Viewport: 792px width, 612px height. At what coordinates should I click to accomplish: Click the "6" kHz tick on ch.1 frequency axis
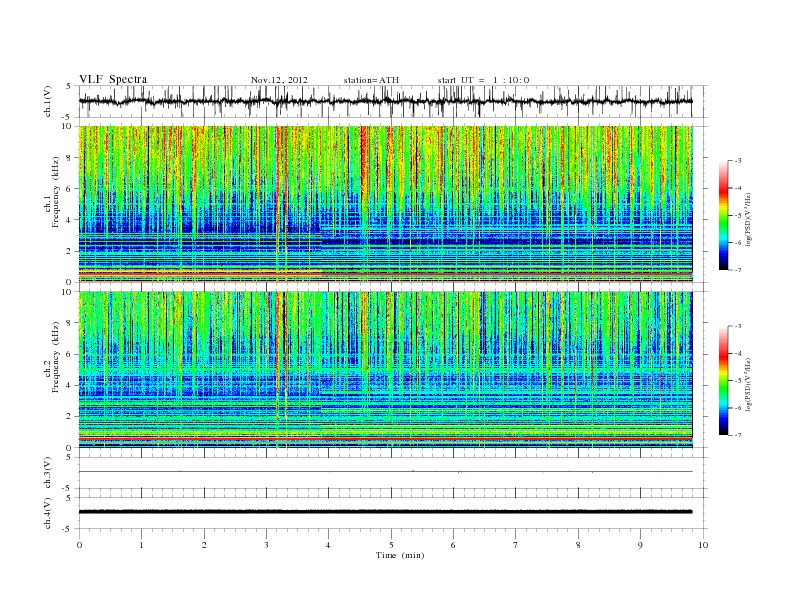click(x=70, y=189)
